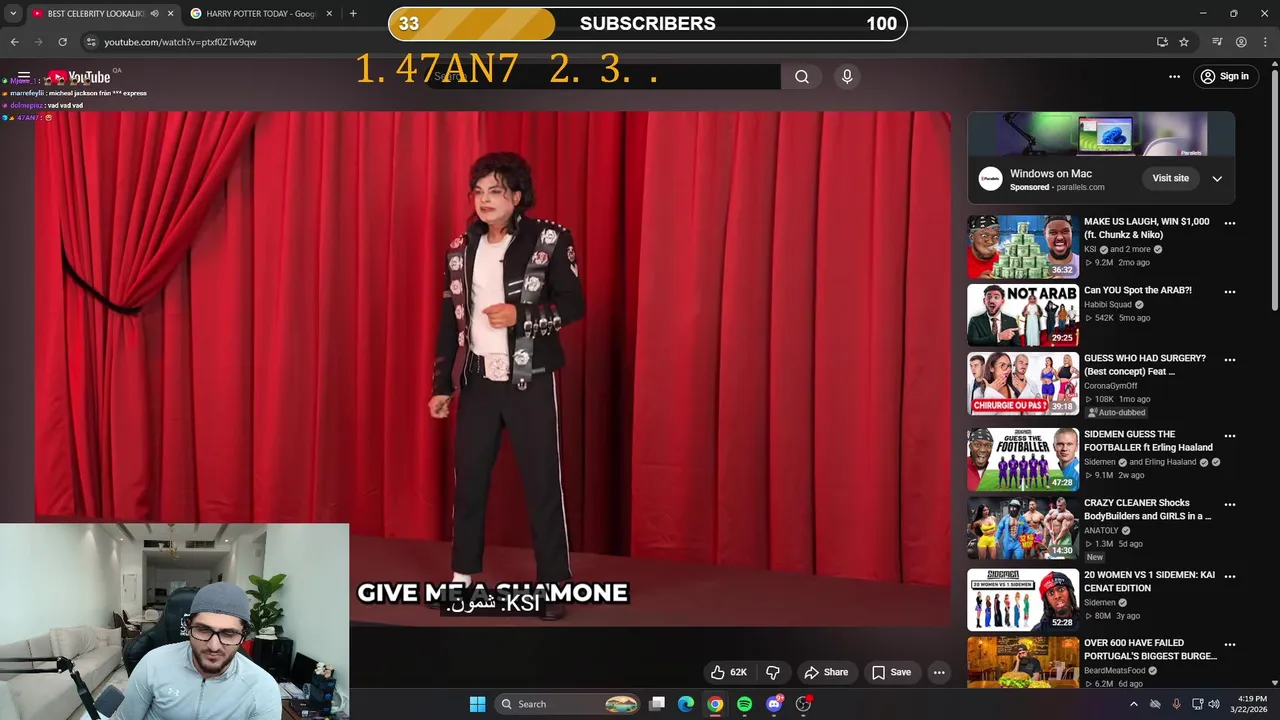Mute tab via speaker icon on YouTube tab
Screen dimensions: 1280x720
point(154,14)
